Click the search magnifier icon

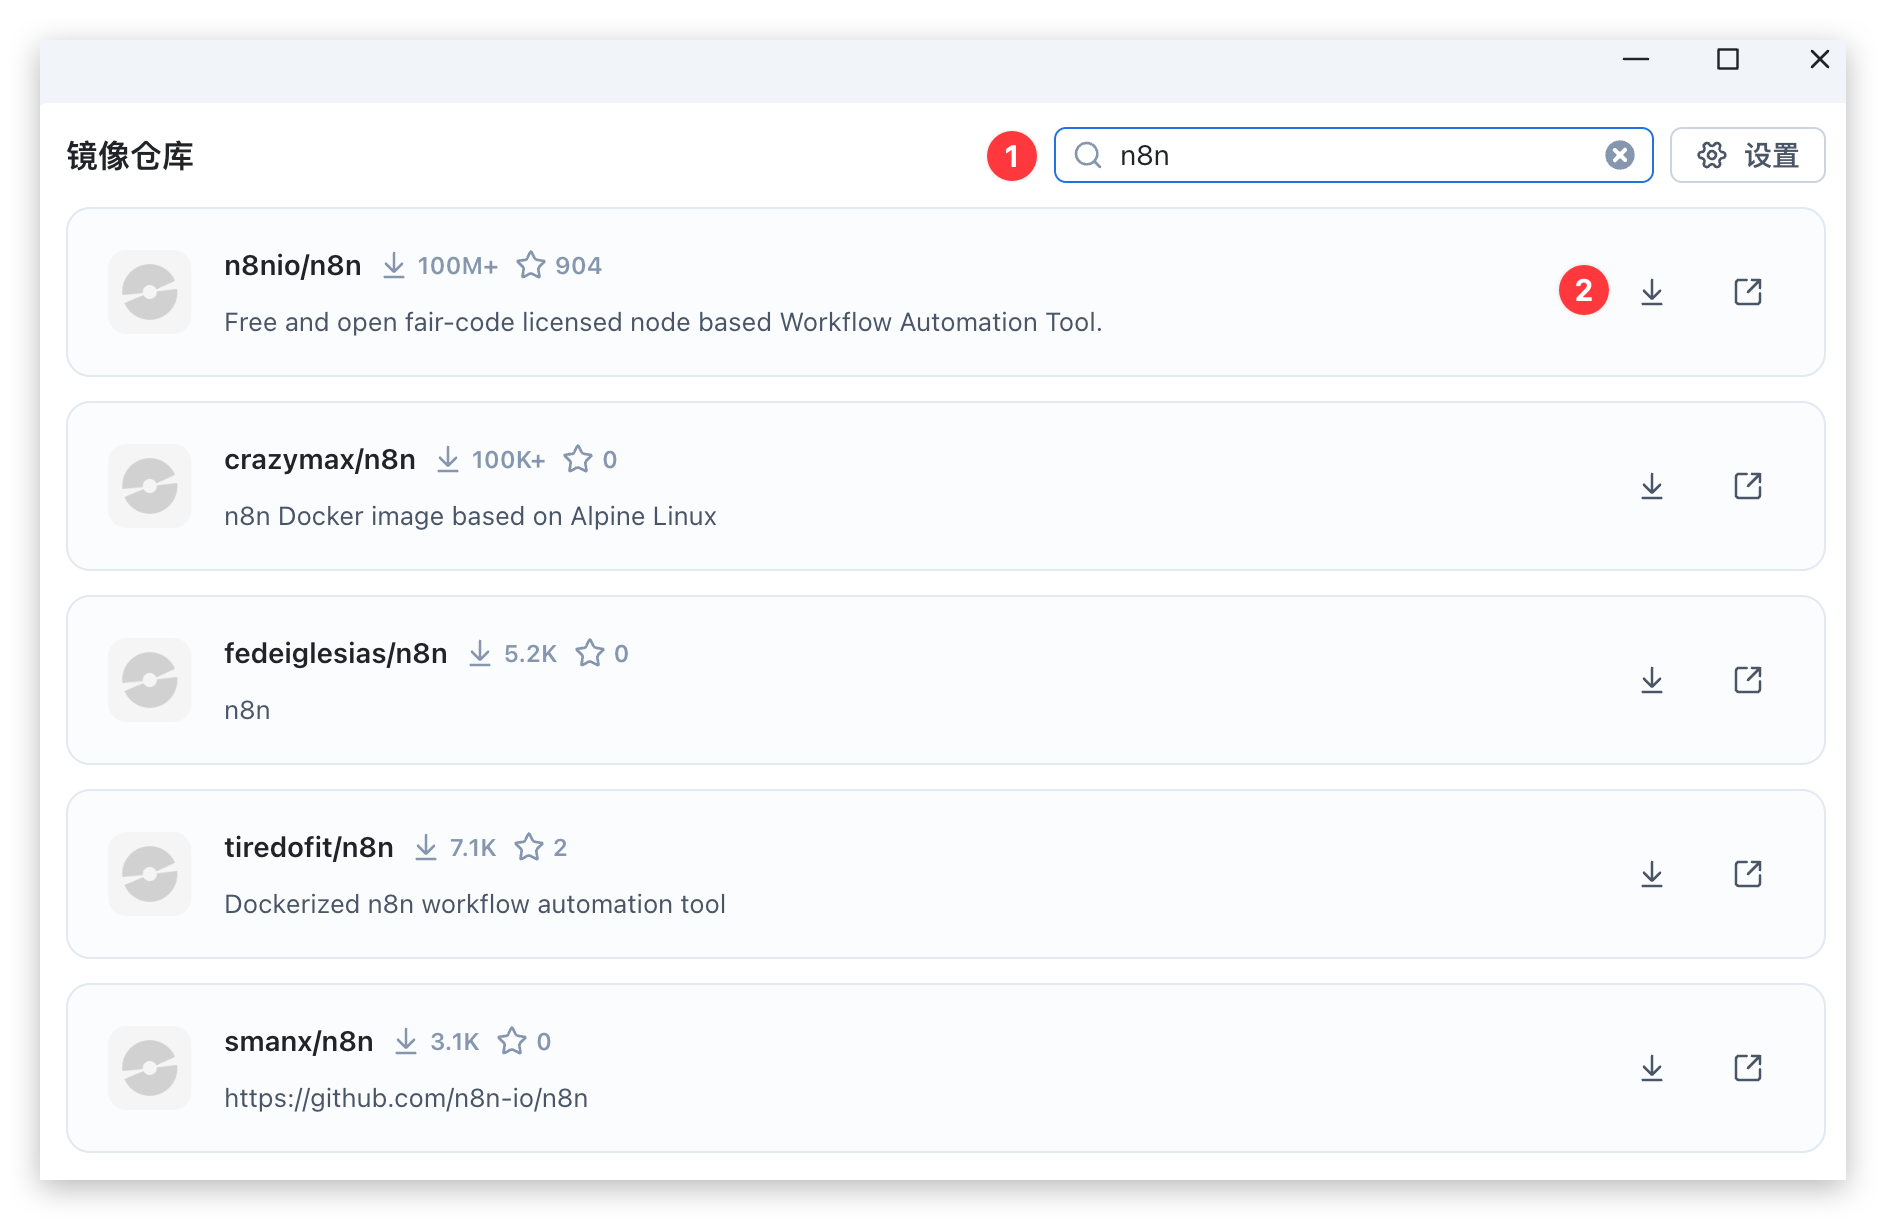pos(1087,155)
